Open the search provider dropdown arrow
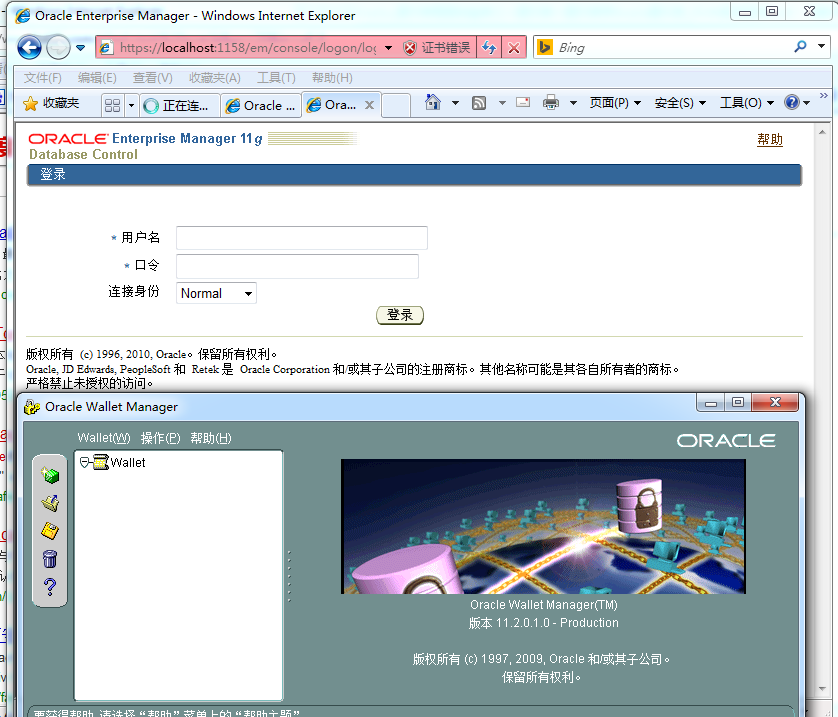Viewport: 838px width, 717px height. point(821,46)
